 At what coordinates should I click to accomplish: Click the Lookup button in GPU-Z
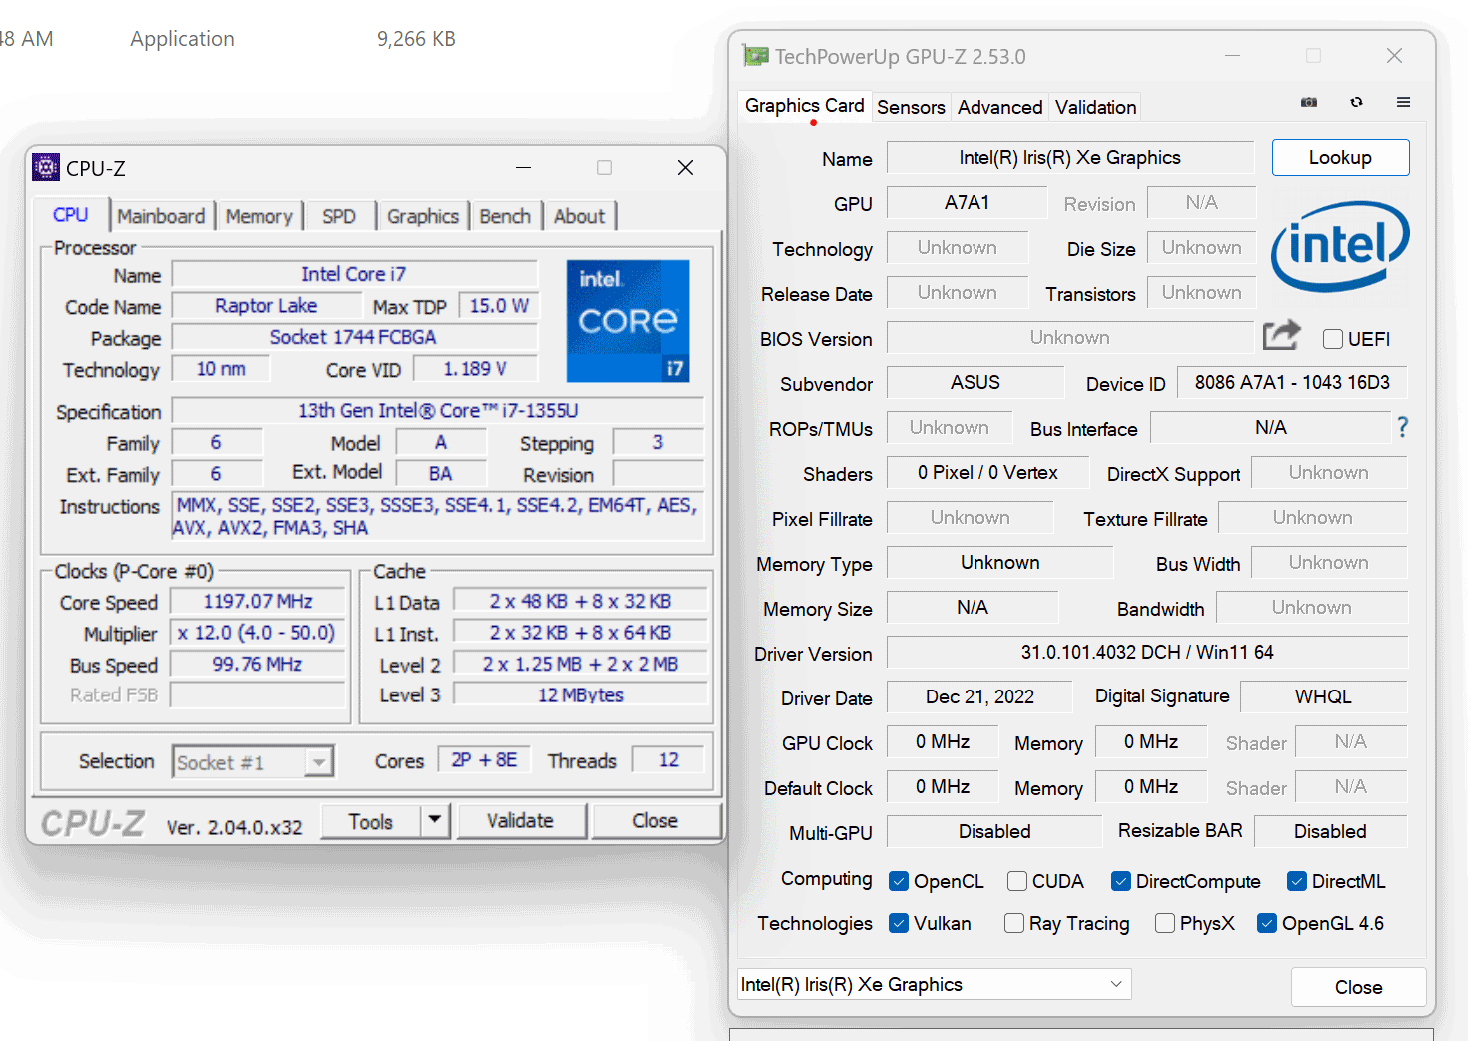(x=1340, y=157)
